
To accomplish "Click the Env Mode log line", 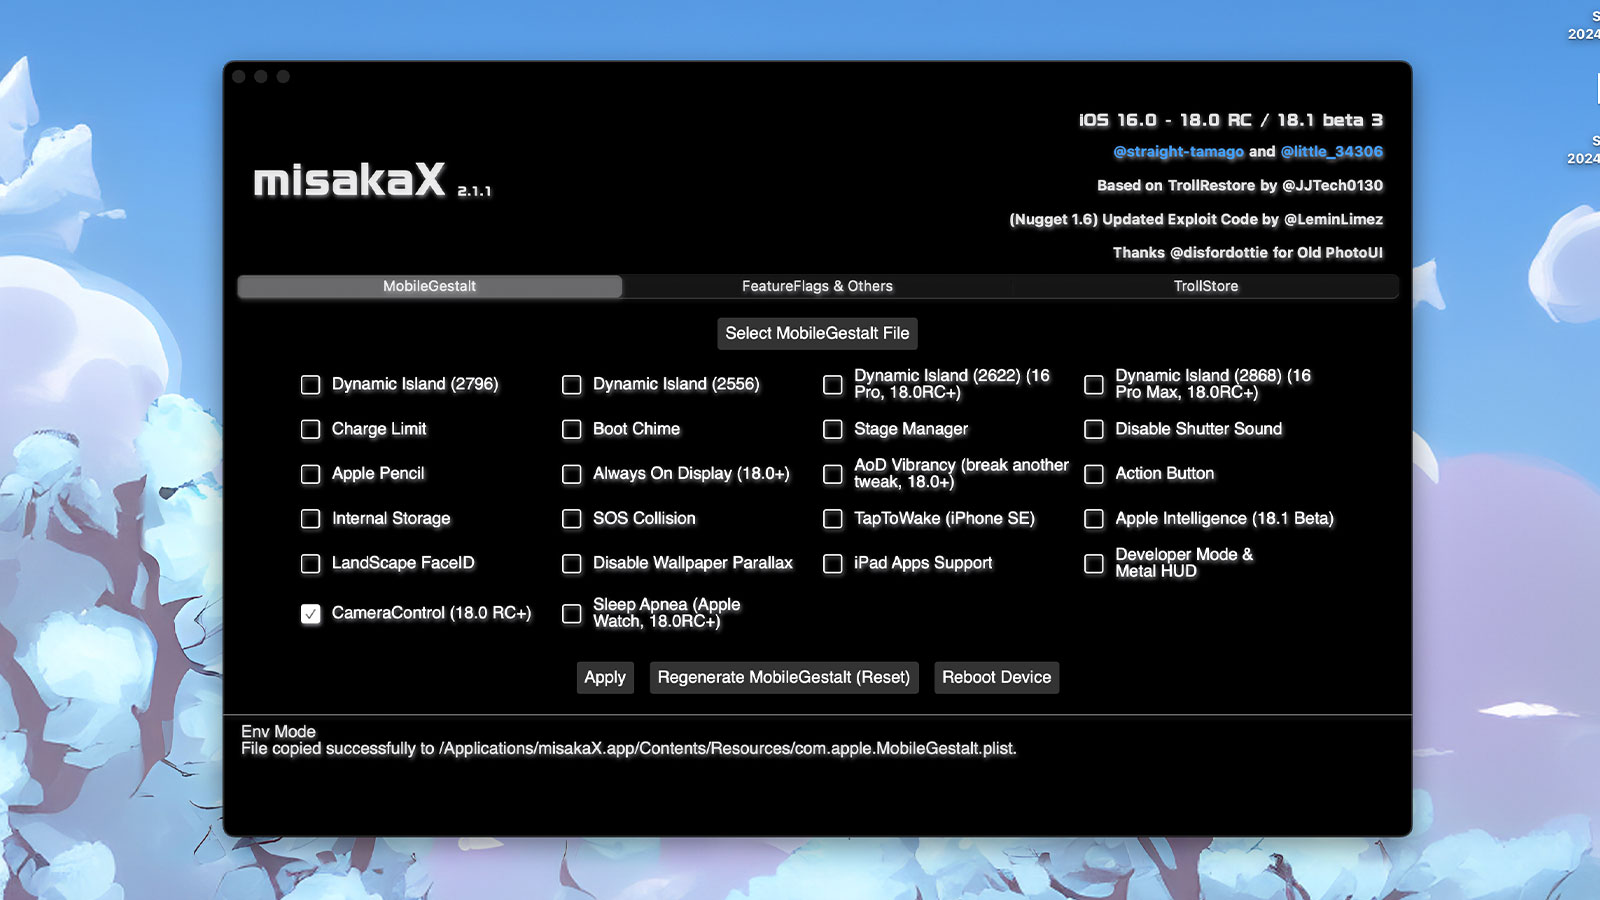I will tap(278, 732).
